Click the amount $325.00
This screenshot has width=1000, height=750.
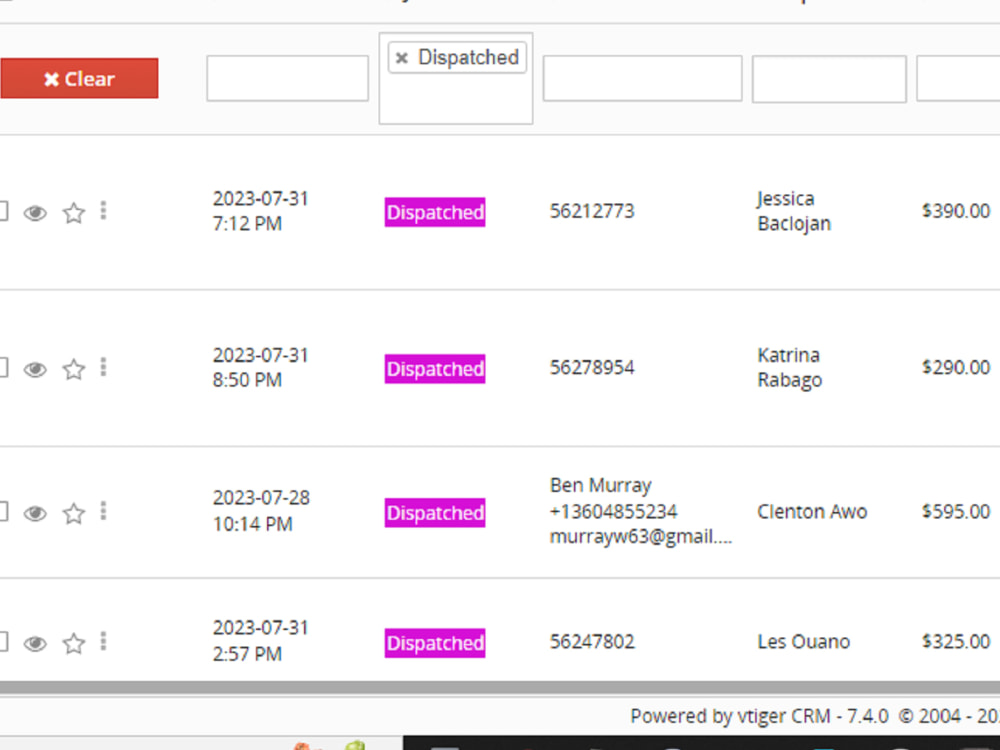[x=955, y=642]
